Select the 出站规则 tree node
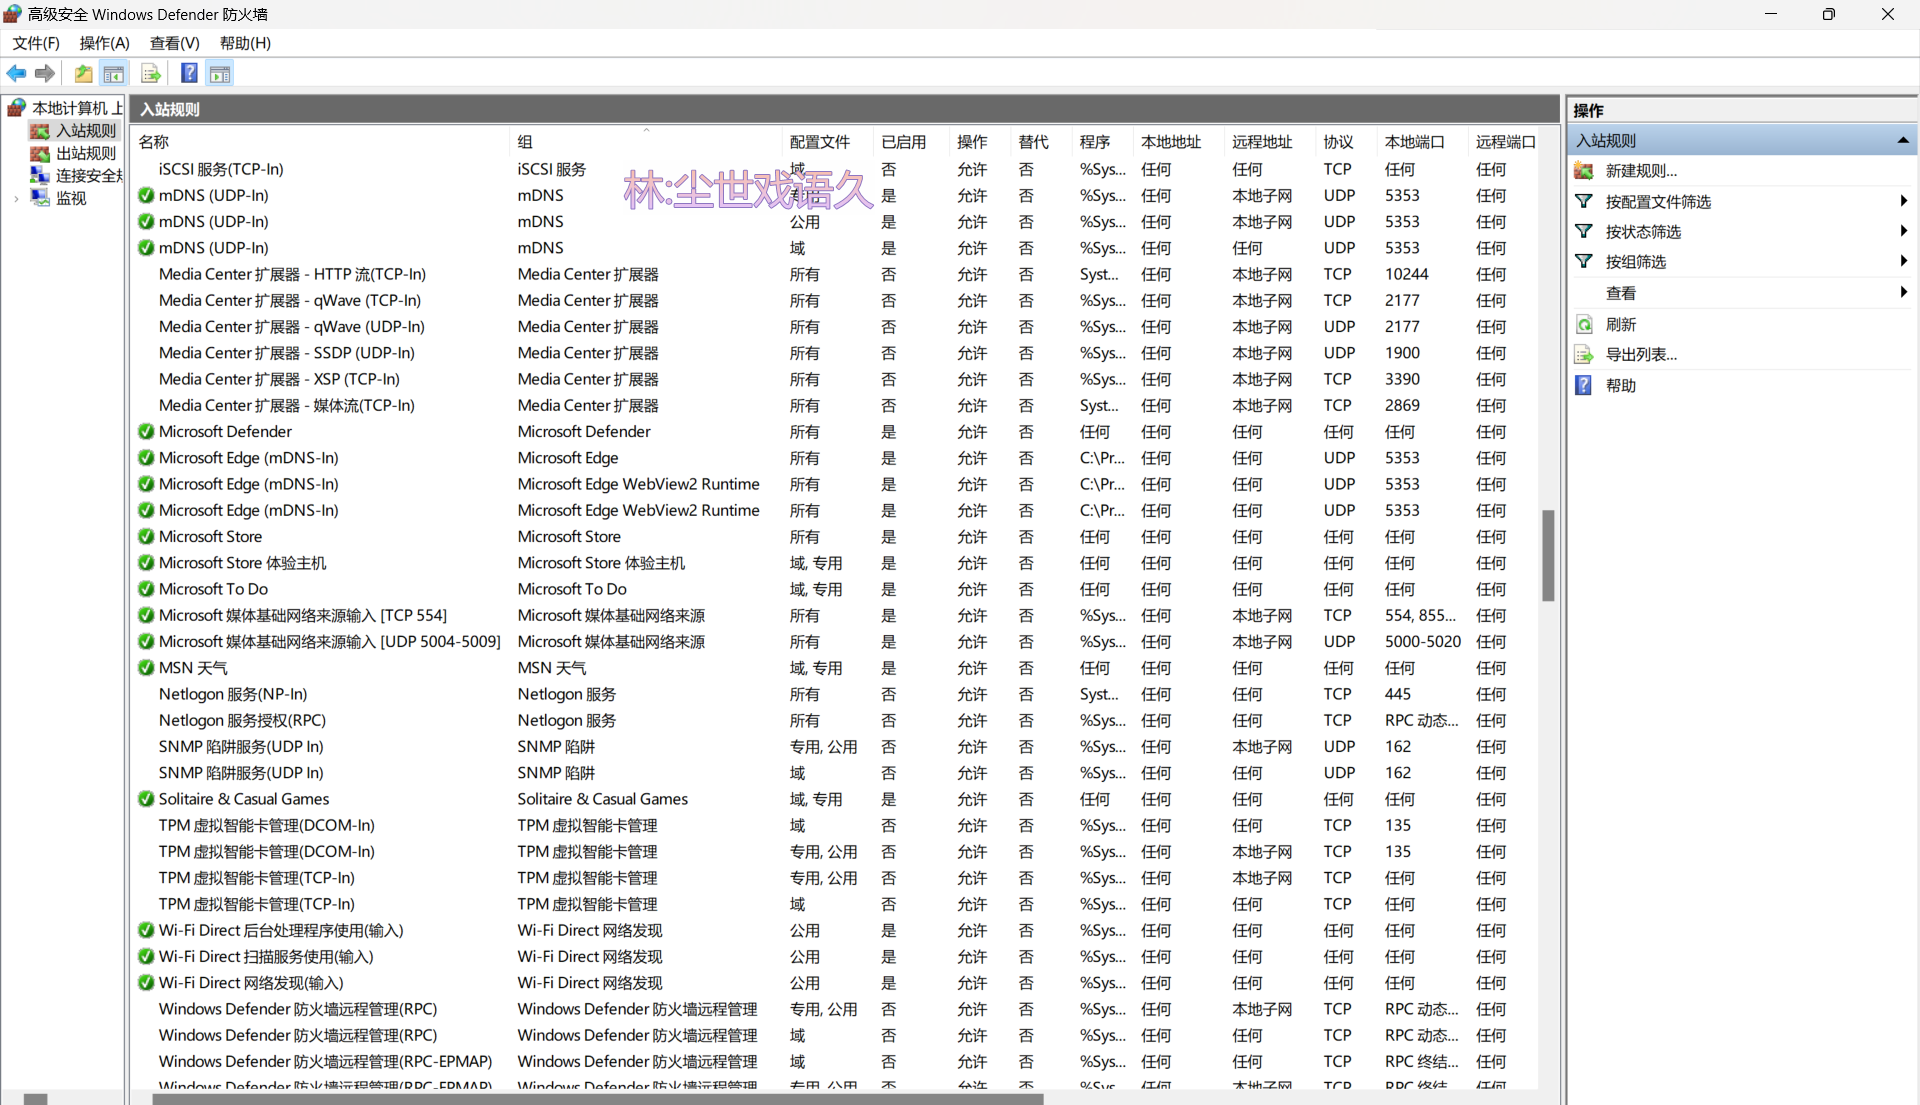Screen dimensions: 1920x1105 [x=85, y=153]
